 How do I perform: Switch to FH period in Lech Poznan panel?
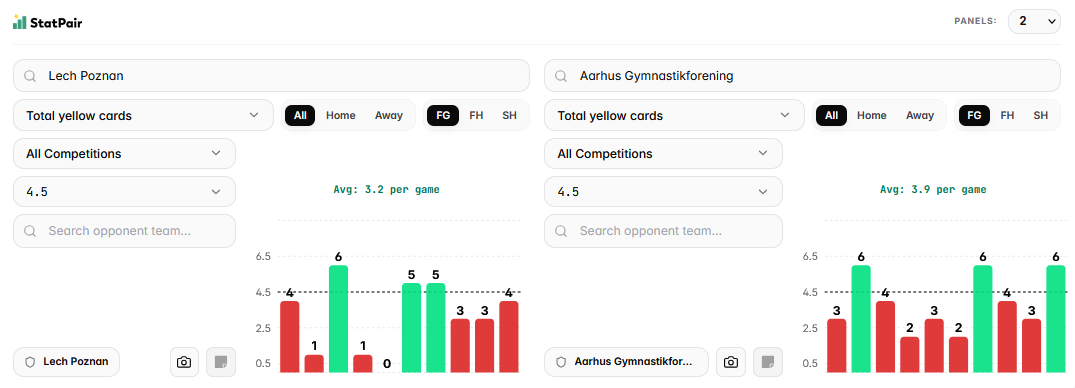(x=476, y=115)
